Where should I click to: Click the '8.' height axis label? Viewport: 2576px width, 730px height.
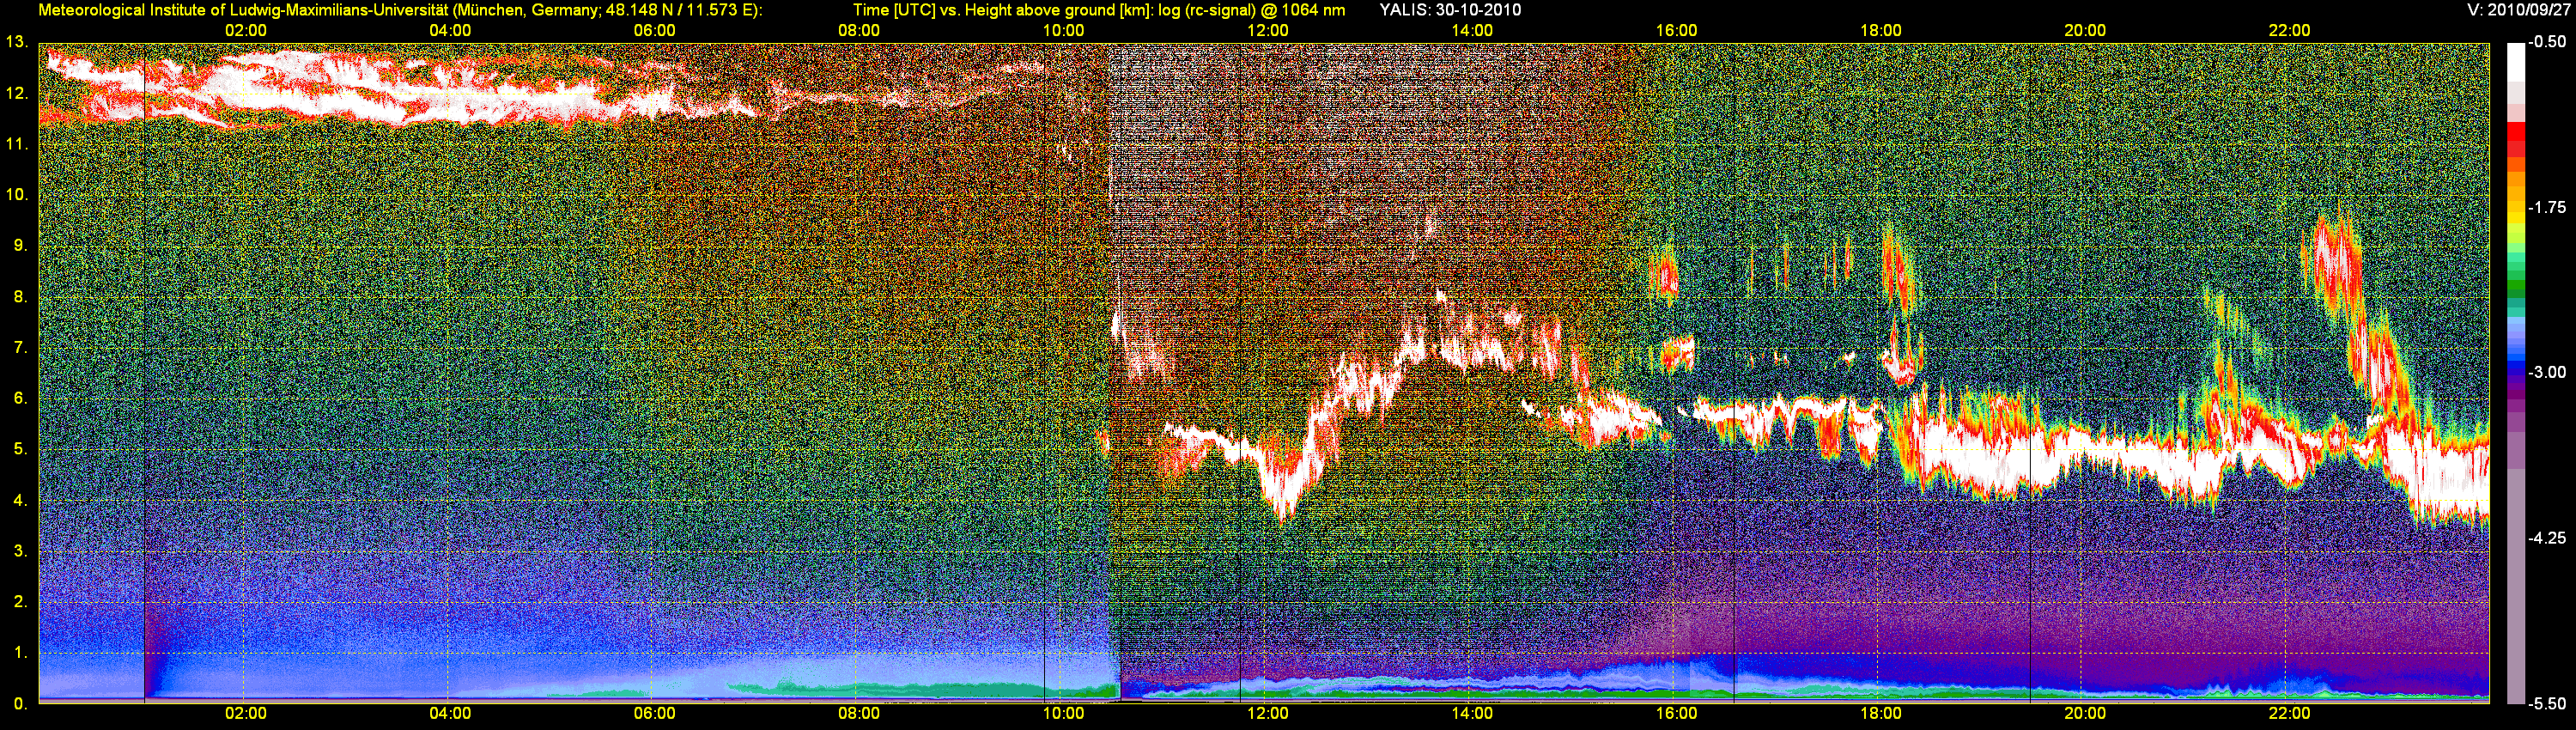tap(20, 296)
